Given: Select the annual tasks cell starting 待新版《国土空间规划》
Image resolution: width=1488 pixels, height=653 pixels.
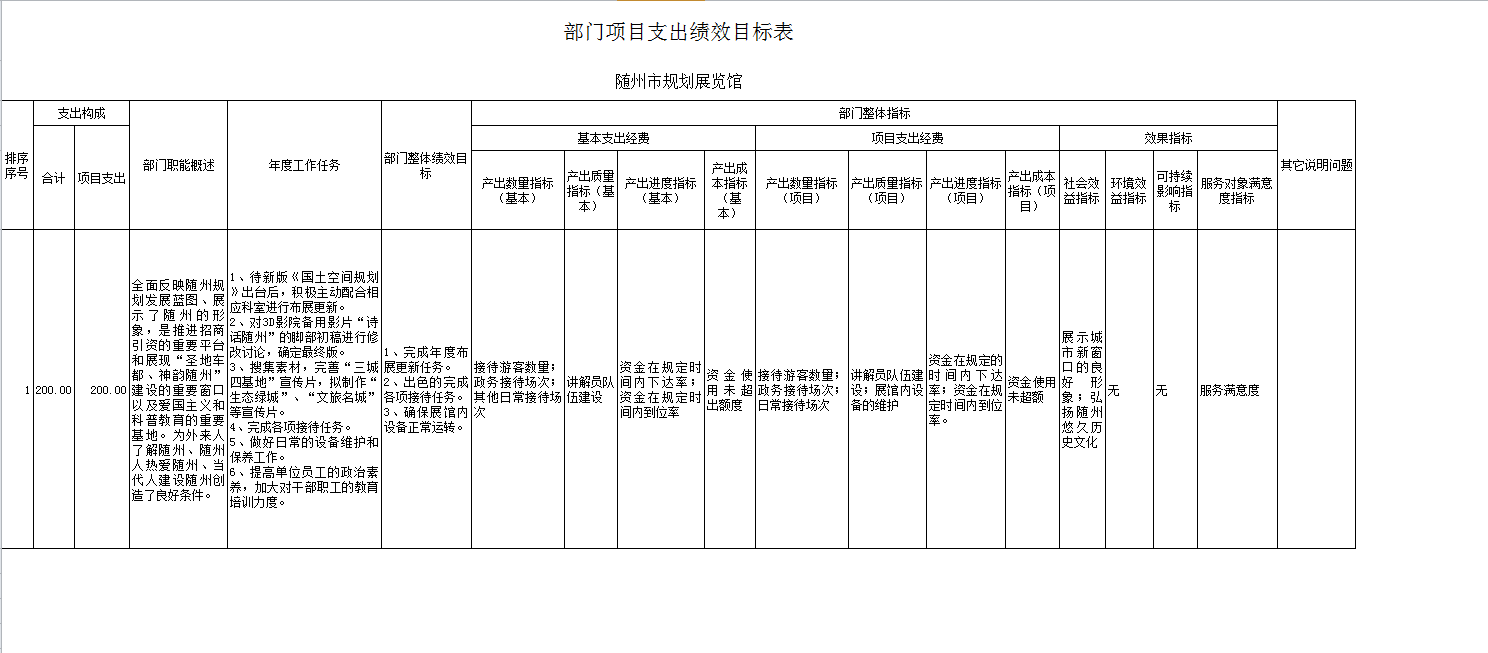Looking at the screenshot, I should tap(304, 389).
